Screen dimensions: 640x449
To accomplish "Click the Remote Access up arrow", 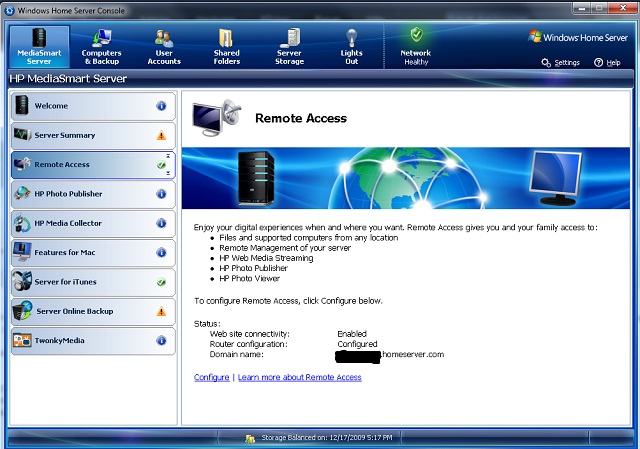I will tap(168, 156).
